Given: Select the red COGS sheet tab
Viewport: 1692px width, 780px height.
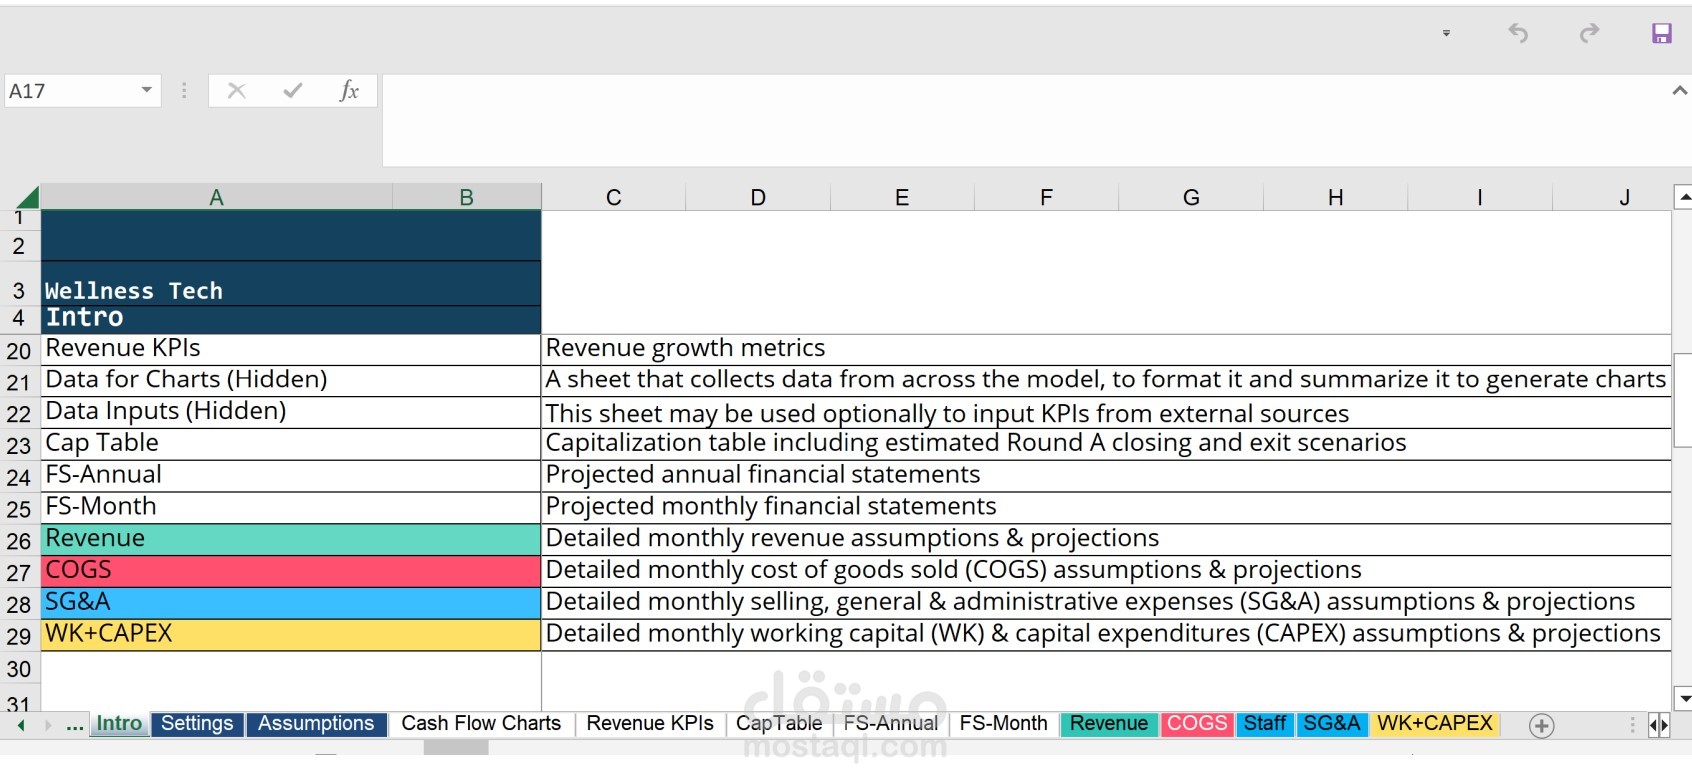Looking at the screenshot, I should 1196,724.
